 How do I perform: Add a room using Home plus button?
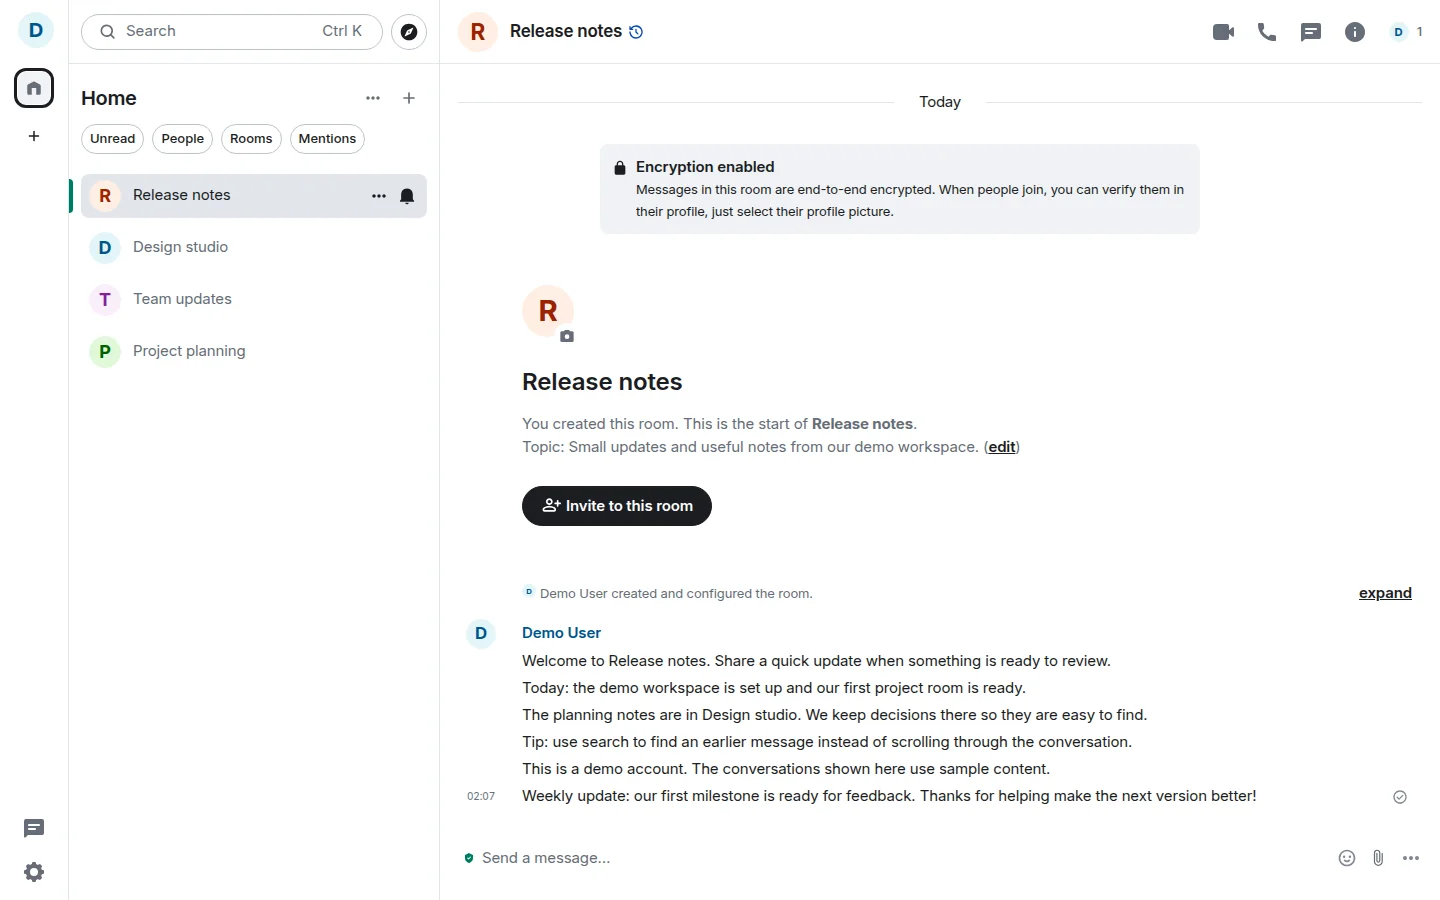[x=409, y=98]
